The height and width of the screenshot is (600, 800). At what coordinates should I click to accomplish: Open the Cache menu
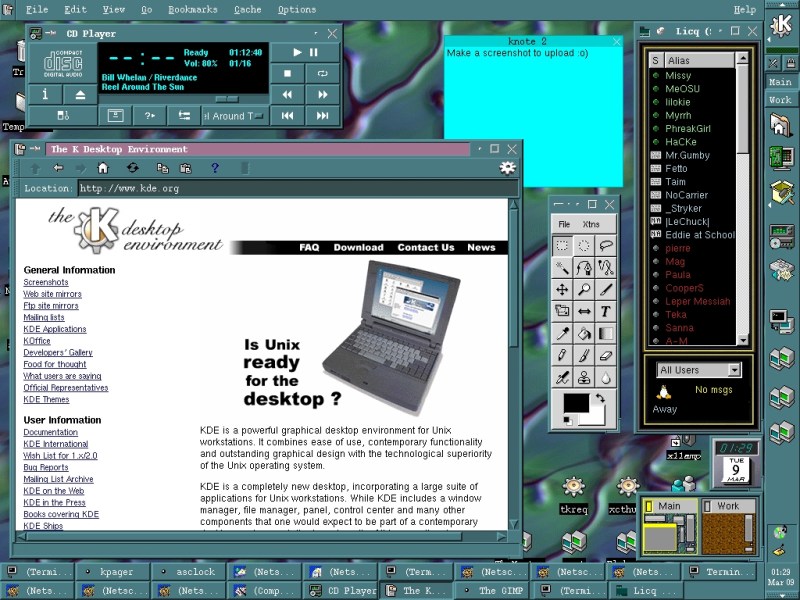(247, 9)
